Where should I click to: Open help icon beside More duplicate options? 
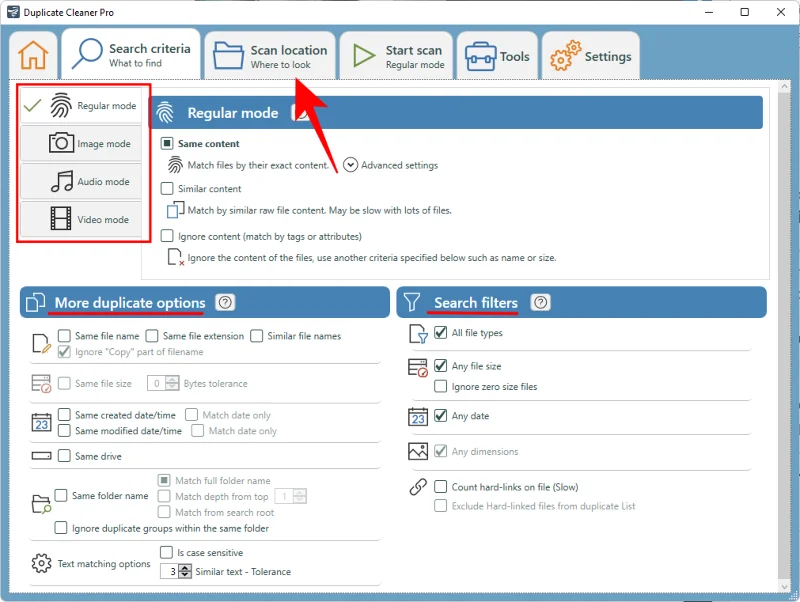point(225,303)
